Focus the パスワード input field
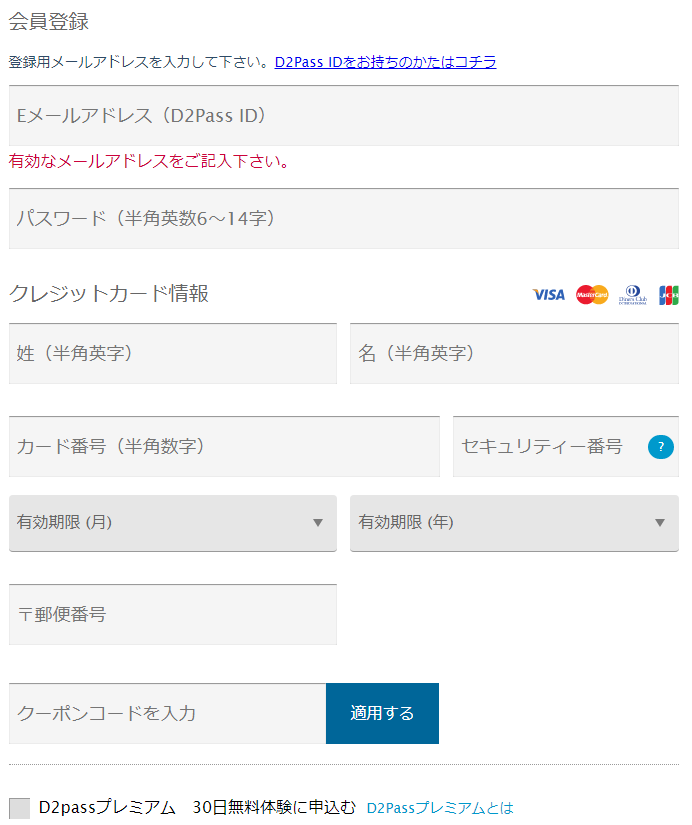 [344, 218]
